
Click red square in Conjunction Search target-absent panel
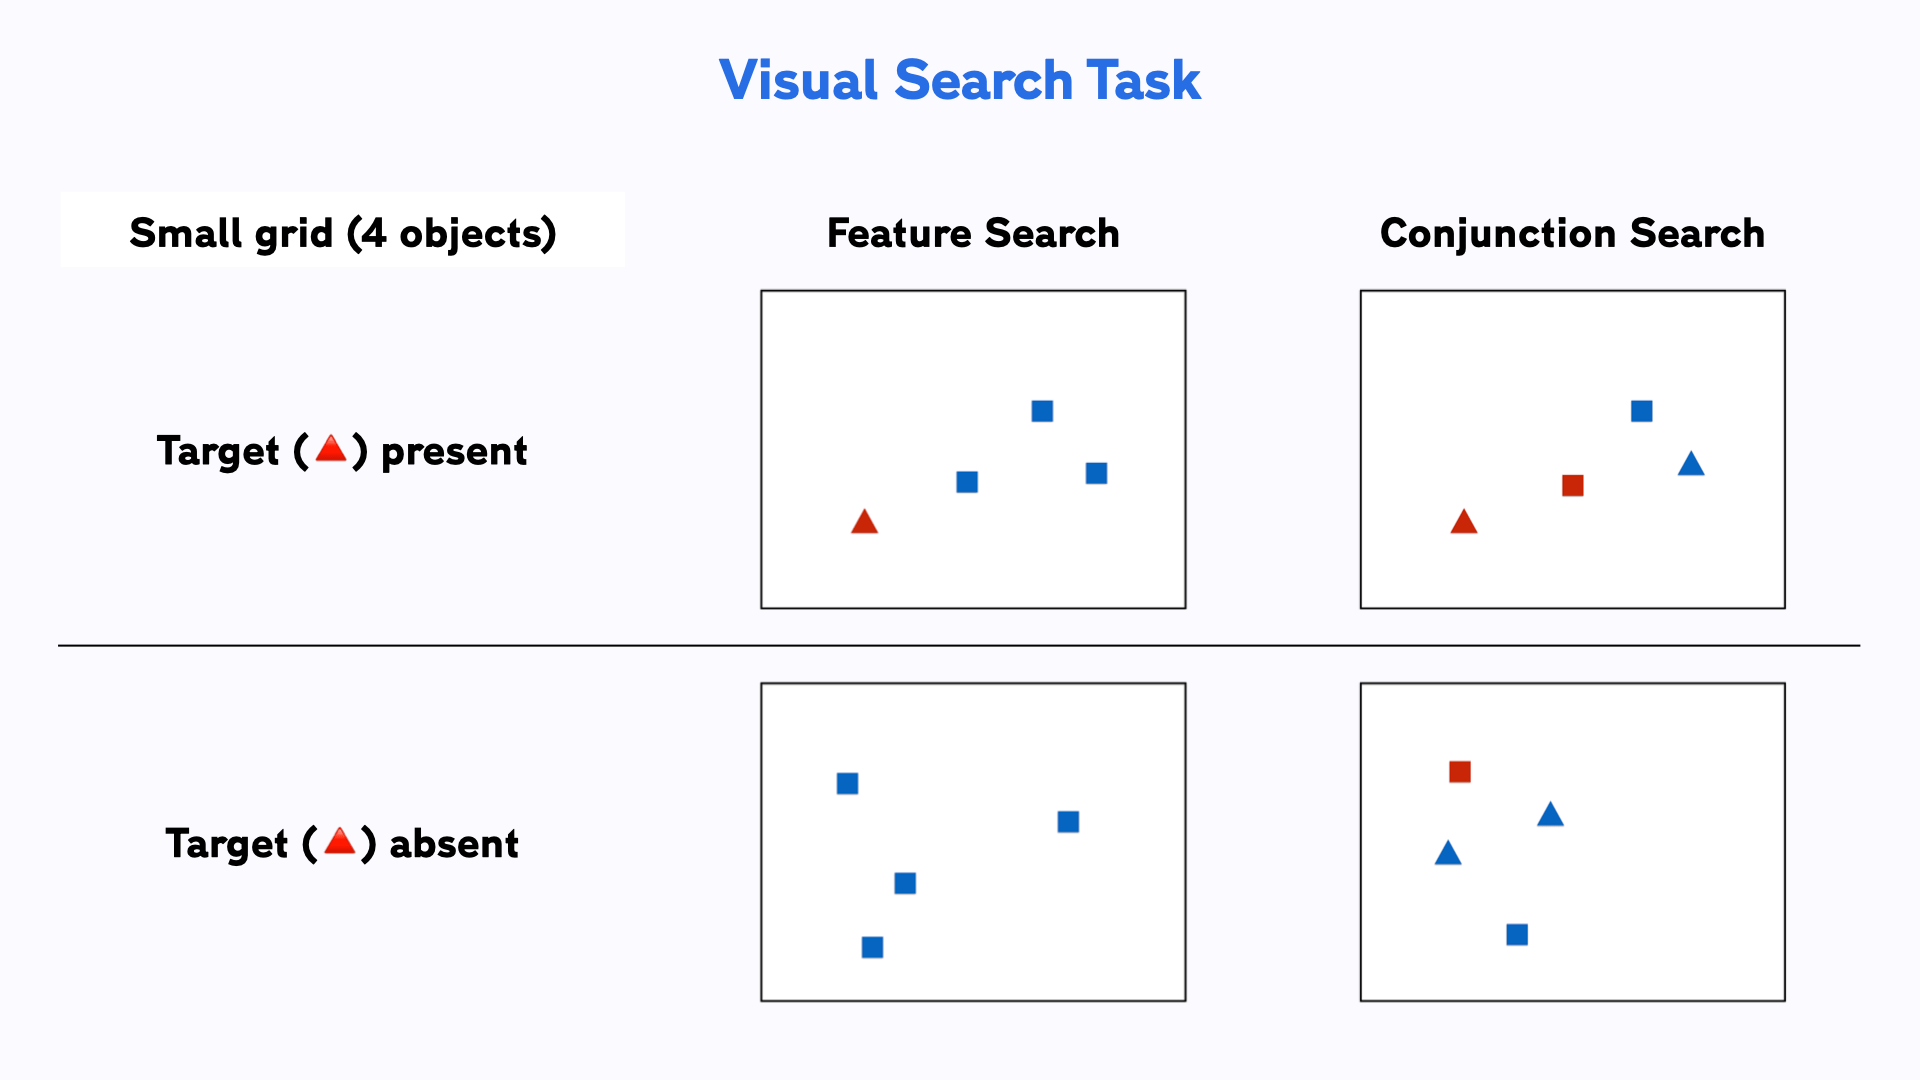(x=1459, y=772)
